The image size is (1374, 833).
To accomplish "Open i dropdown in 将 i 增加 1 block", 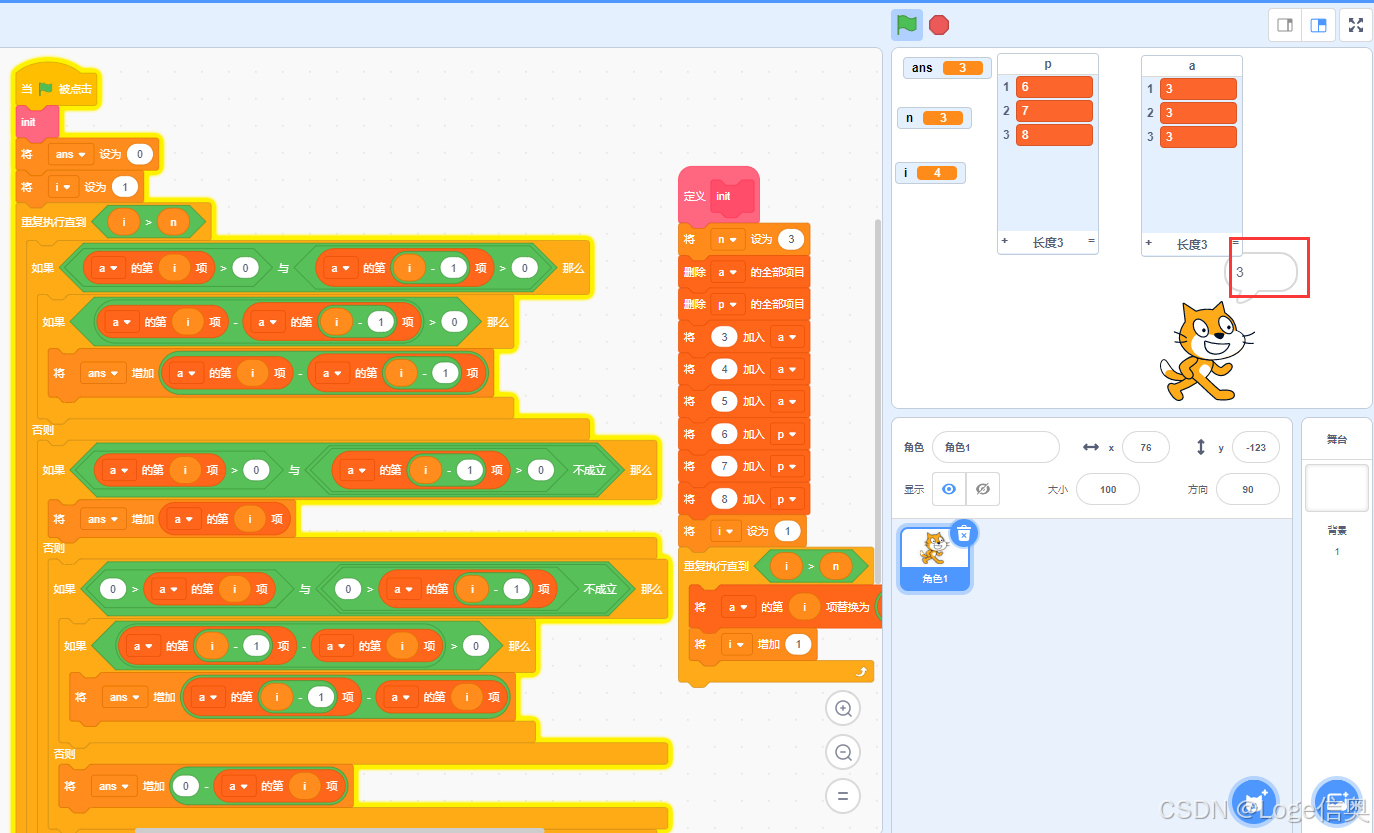I will 737,645.
